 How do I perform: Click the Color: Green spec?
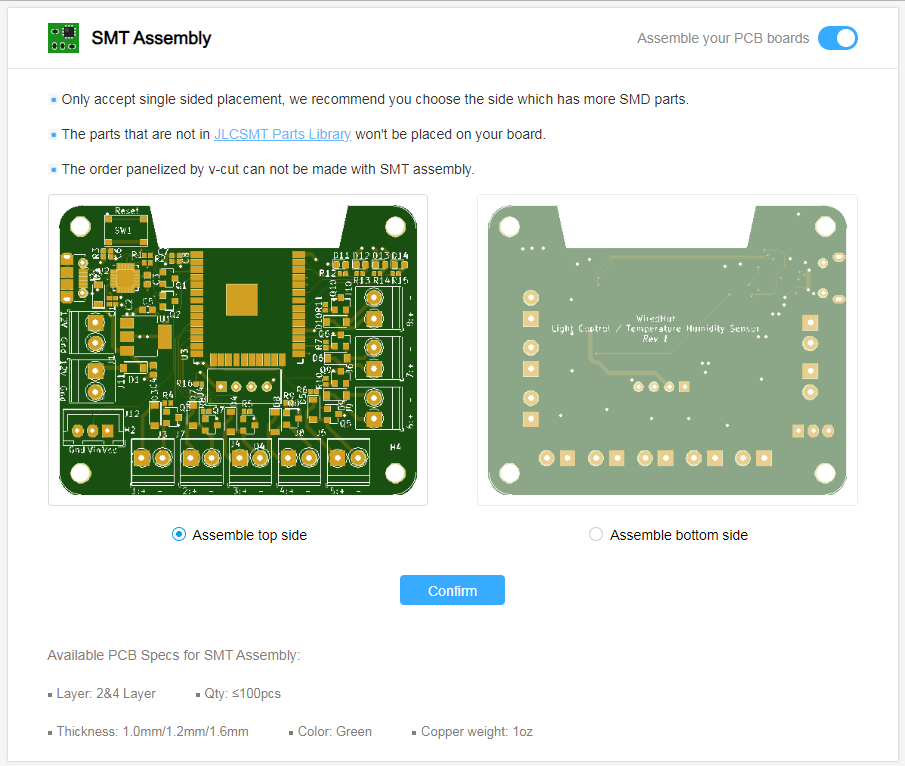click(x=334, y=731)
